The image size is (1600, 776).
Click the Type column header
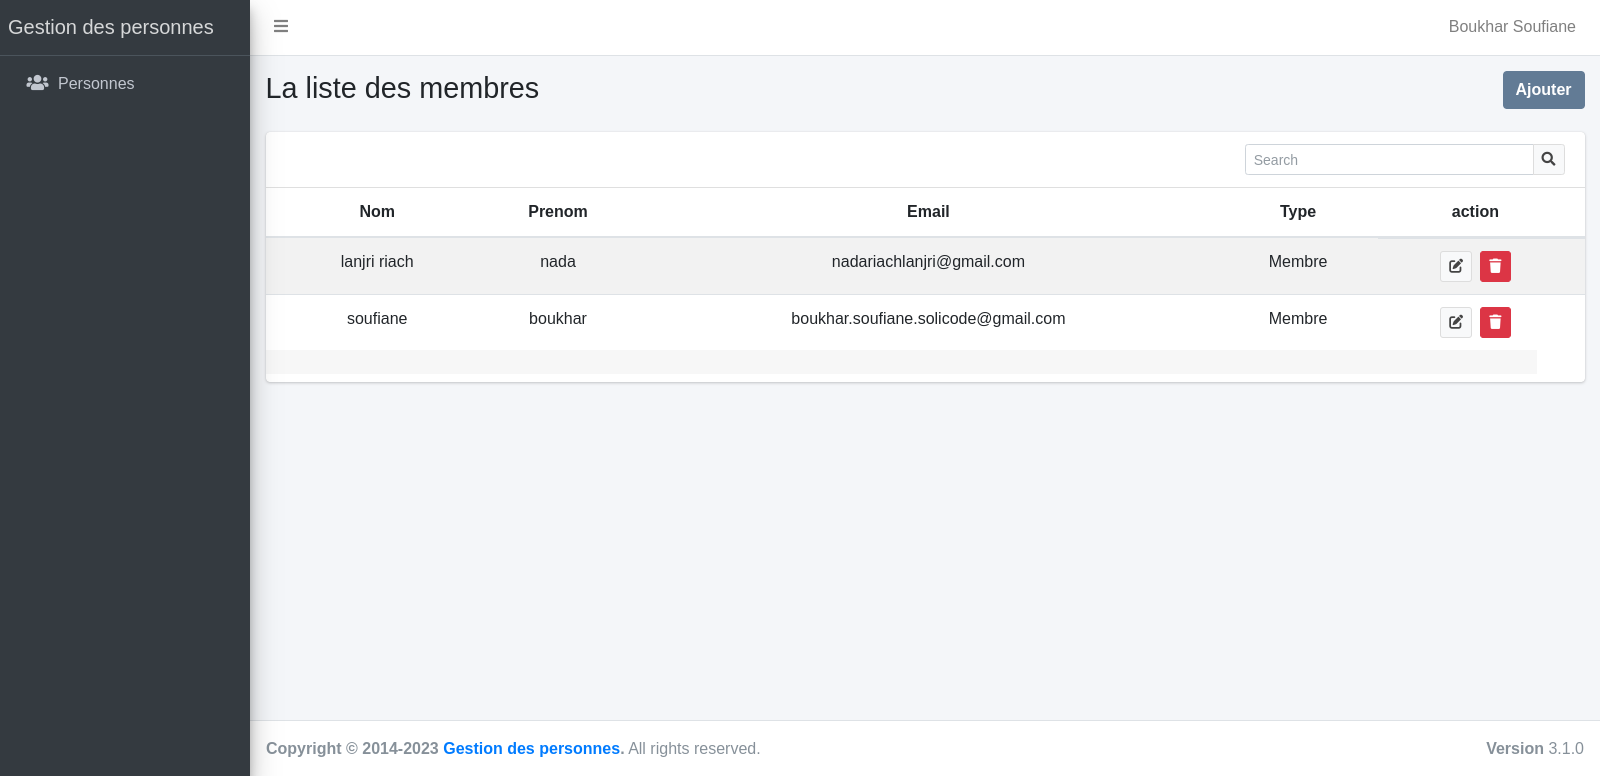[x=1297, y=212]
